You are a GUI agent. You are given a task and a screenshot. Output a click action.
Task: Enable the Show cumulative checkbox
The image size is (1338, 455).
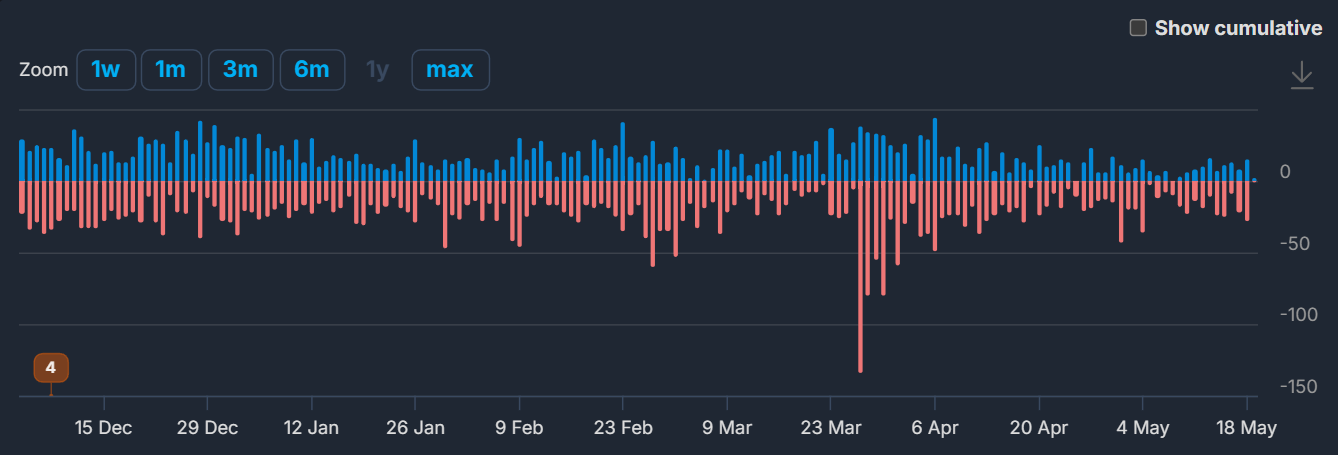pyautogui.click(x=1138, y=28)
